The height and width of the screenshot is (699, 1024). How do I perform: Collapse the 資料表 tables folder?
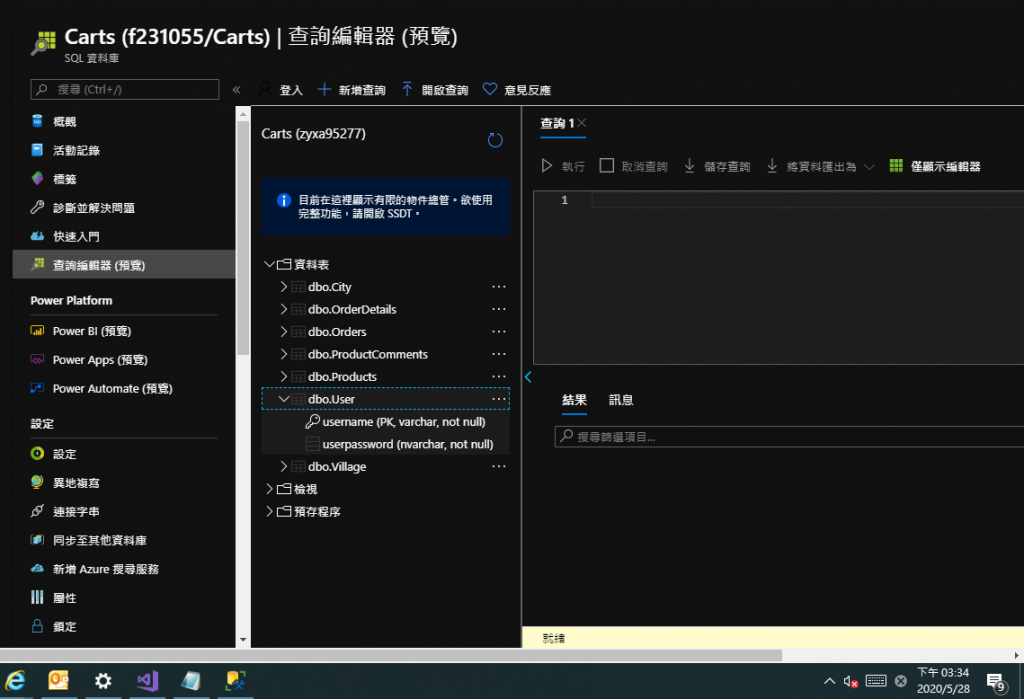tap(269, 265)
